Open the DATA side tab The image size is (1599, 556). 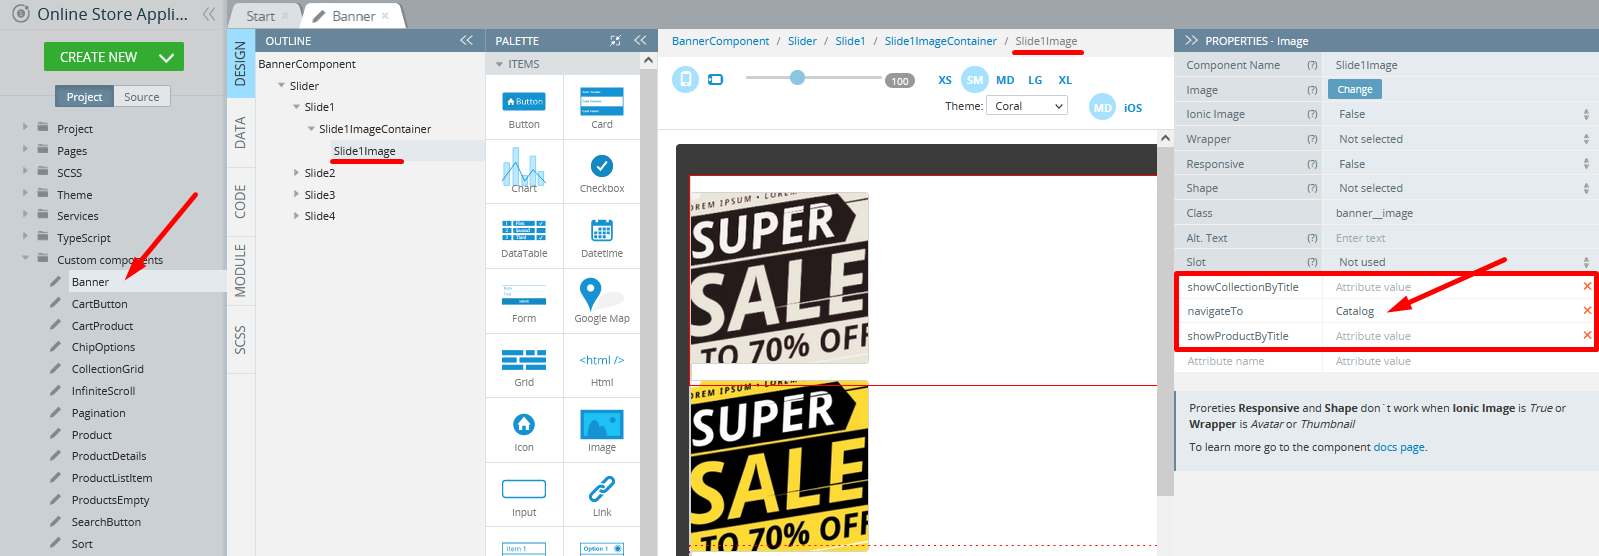tap(240, 132)
